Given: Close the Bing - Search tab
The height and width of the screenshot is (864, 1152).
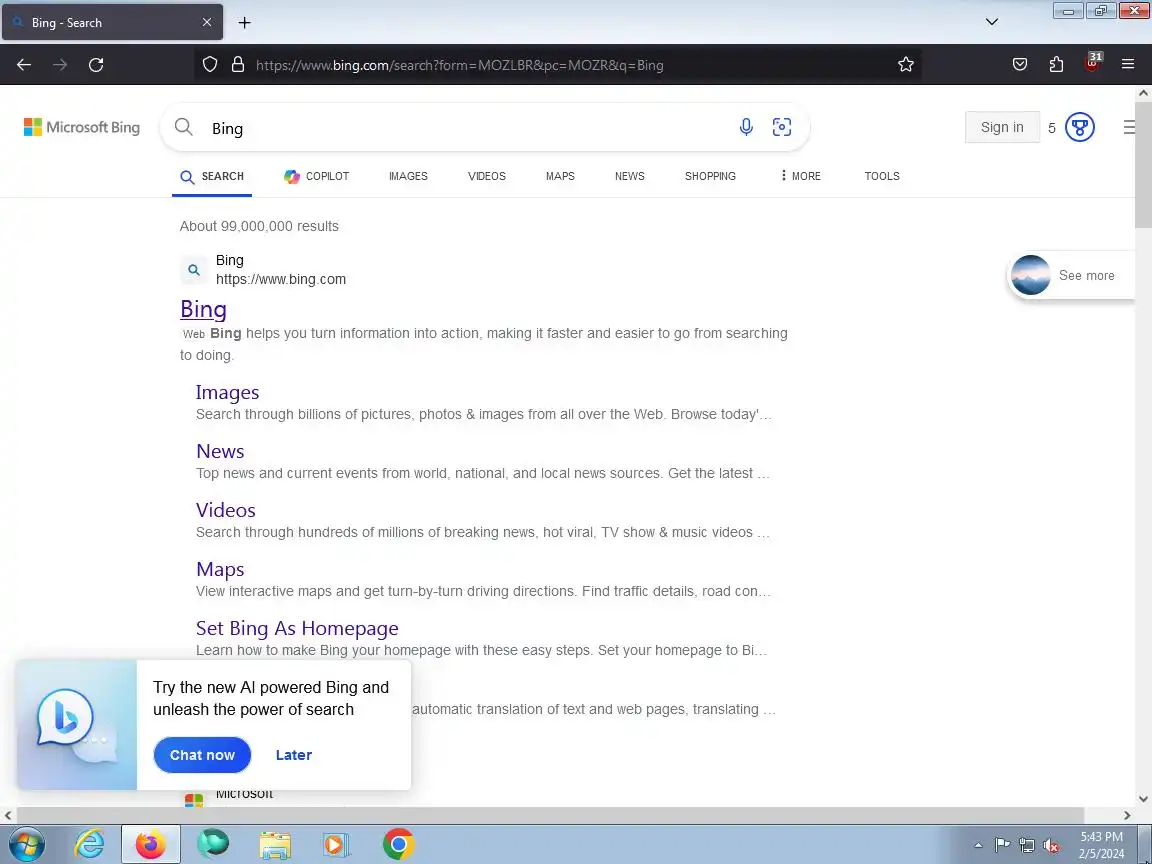Looking at the screenshot, I should click(206, 23).
